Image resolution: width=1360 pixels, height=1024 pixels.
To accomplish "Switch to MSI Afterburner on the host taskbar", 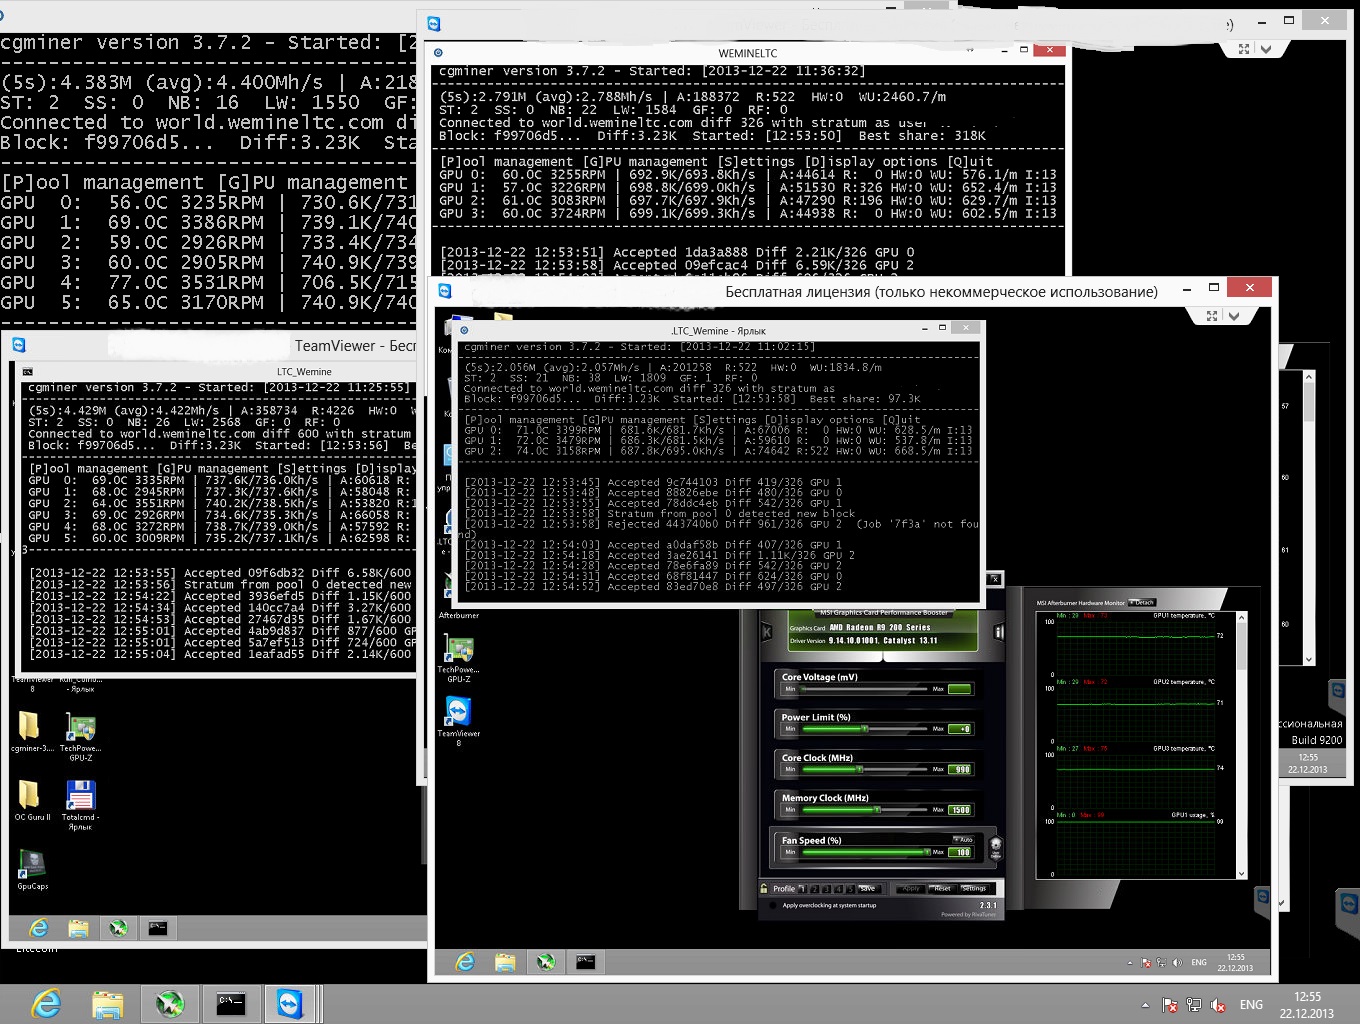I will [169, 1004].
